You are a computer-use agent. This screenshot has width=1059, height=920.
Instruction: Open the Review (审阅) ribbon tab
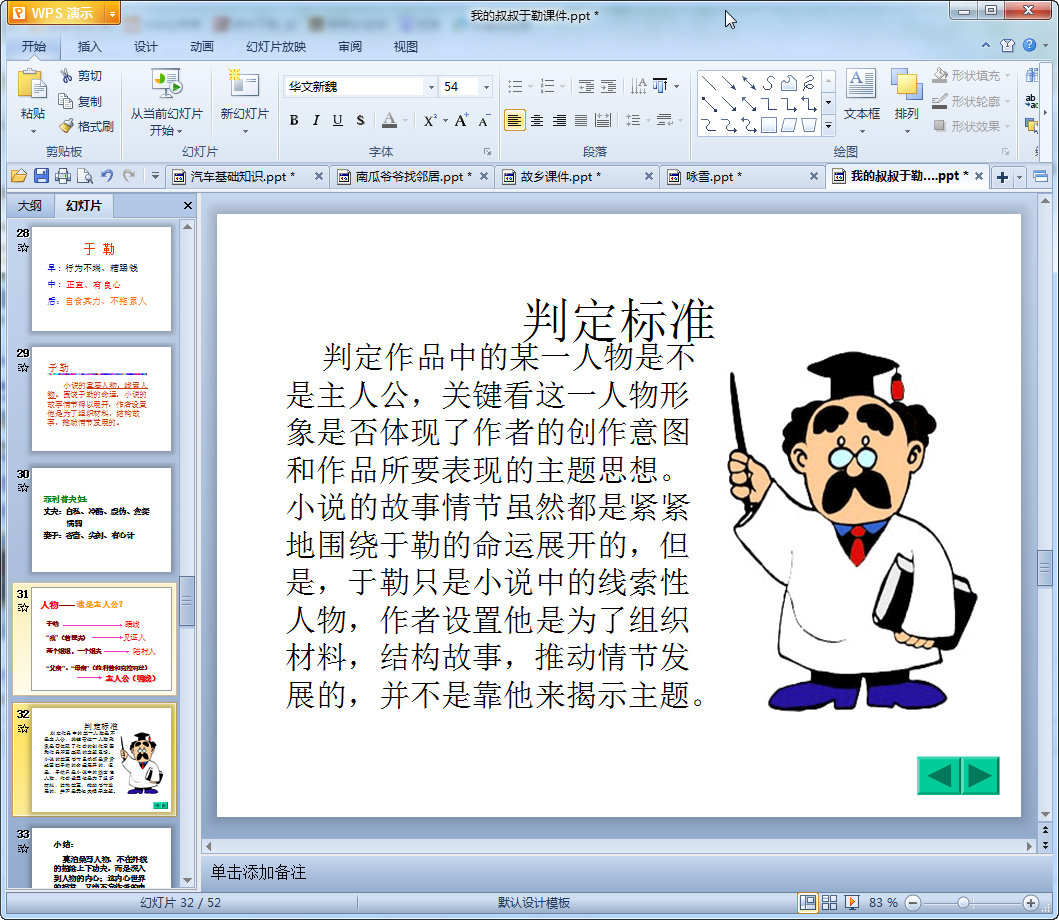[350, 47]
